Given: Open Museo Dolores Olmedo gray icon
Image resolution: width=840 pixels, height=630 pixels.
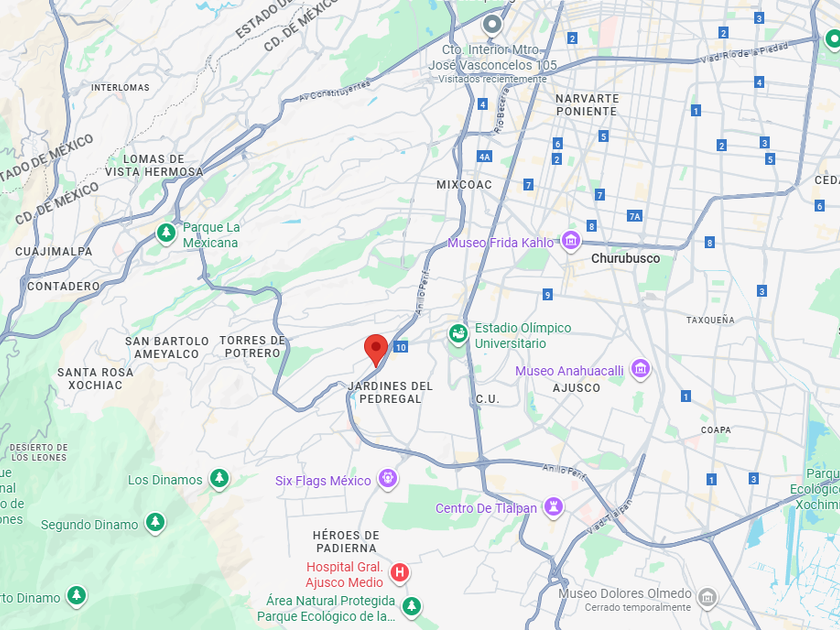Looking at the screenshot, I should coord(707,598).
